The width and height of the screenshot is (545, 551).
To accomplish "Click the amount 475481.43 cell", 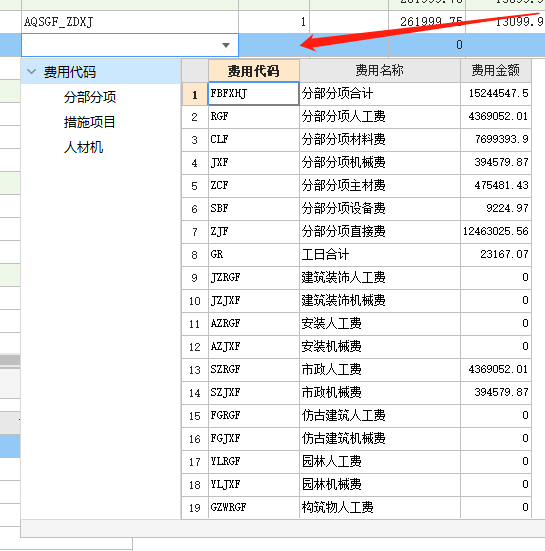I will [x=495, y=186].
